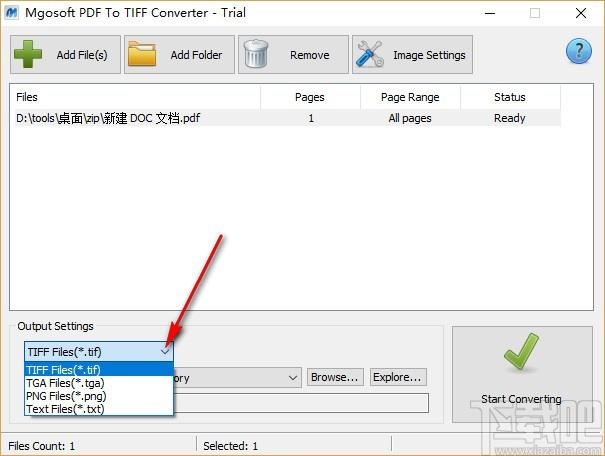Click the Files Count: 1 status text
The height and width of the screenshot is (456, 605).
point(41,446)
